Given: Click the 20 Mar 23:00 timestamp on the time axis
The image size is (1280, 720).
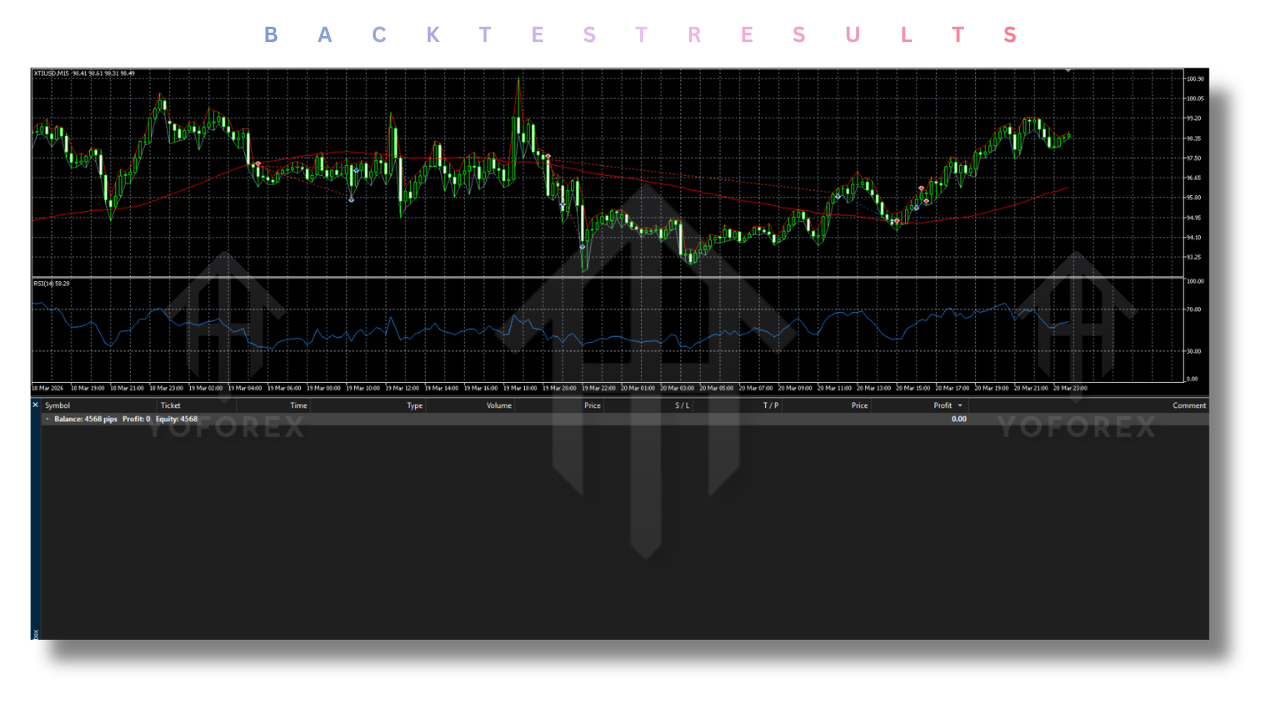Looking at the screenshot, I should [x=1070, y=387].
